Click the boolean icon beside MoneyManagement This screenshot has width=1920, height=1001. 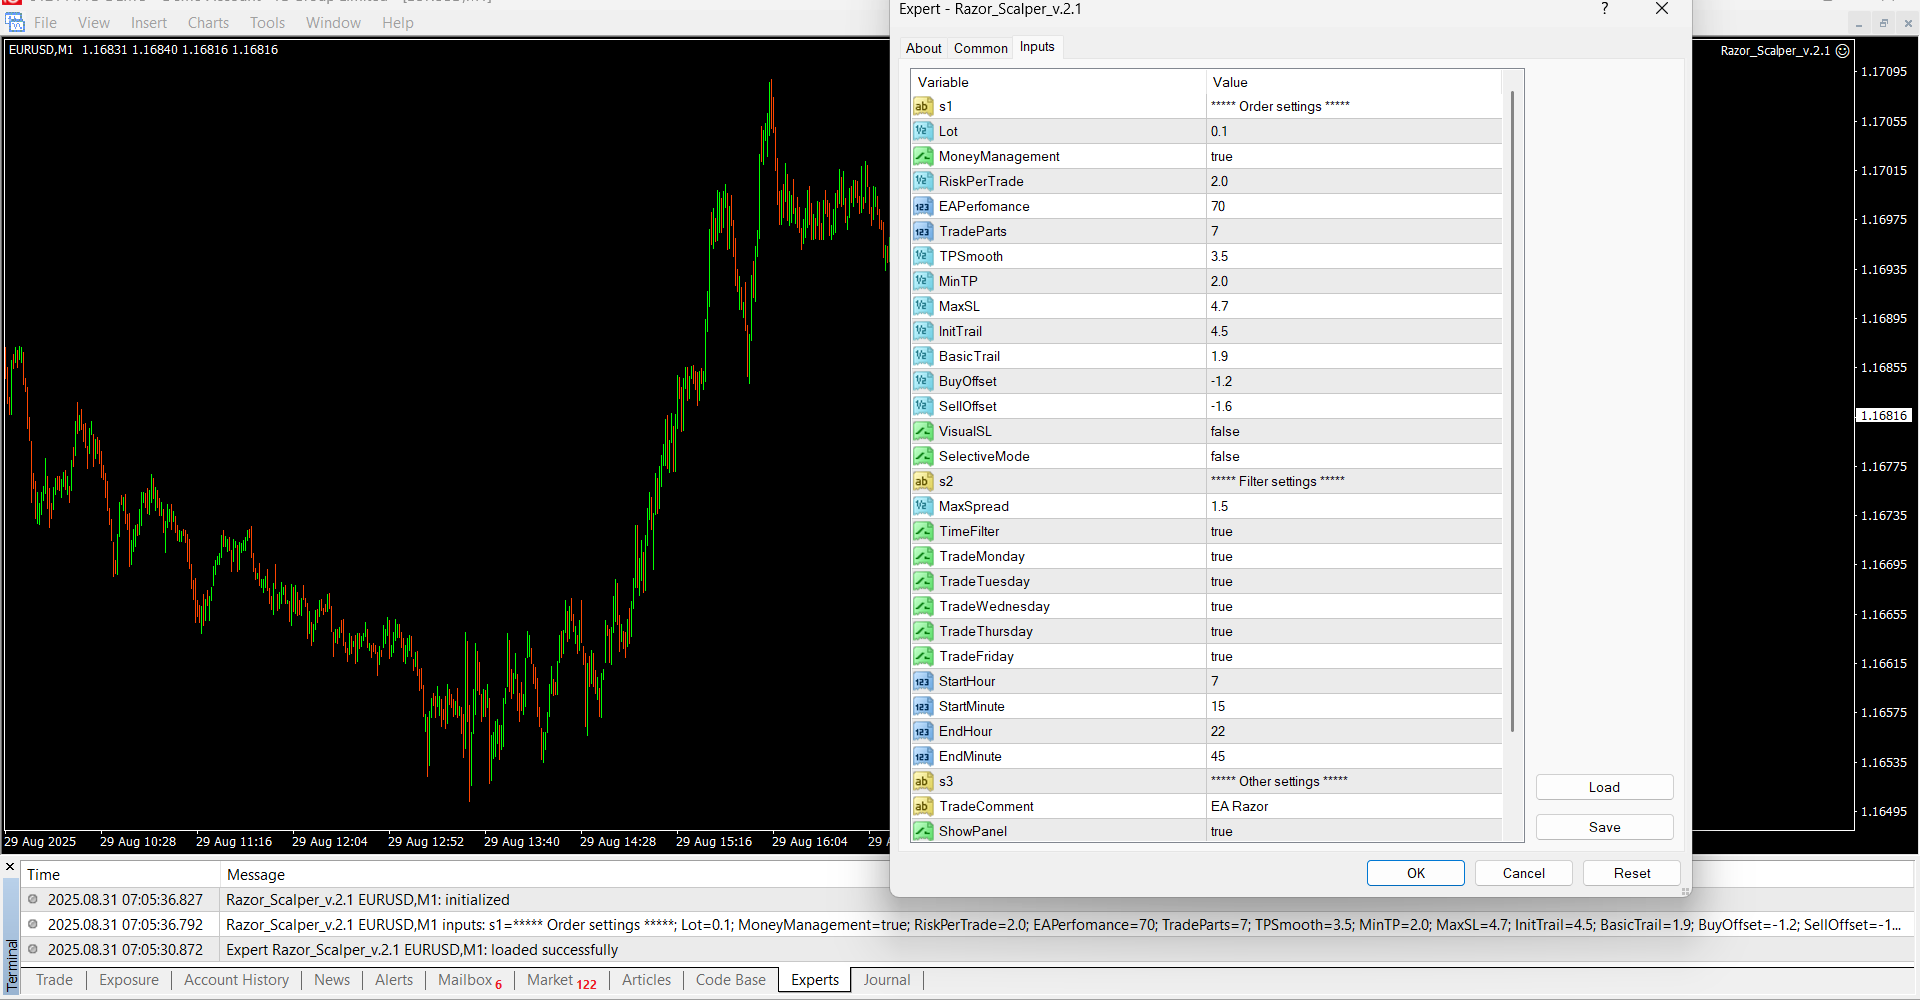click(x=922, y=156)
